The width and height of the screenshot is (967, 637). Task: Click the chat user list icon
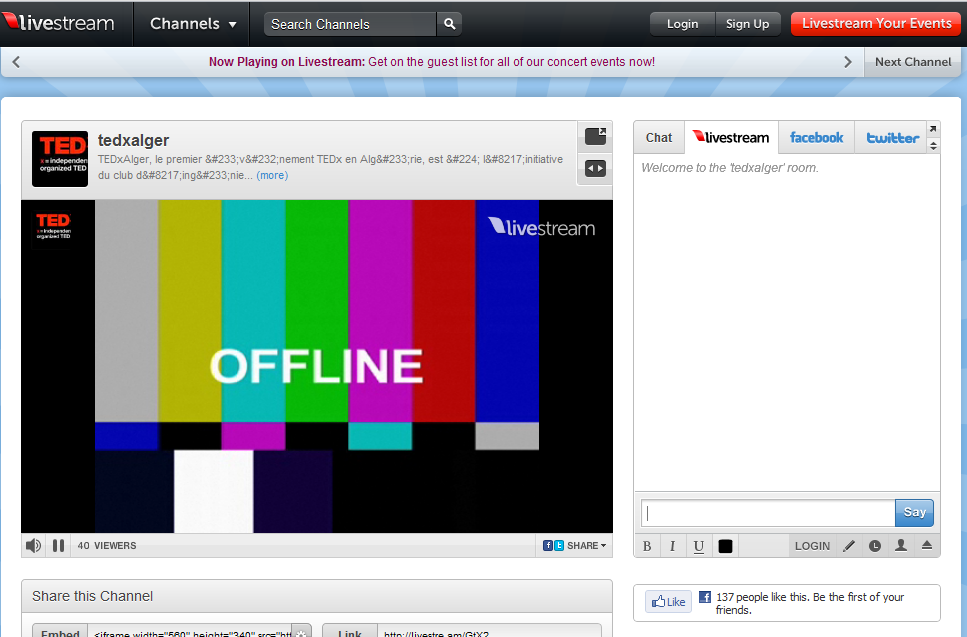click(x=901, y=545)
